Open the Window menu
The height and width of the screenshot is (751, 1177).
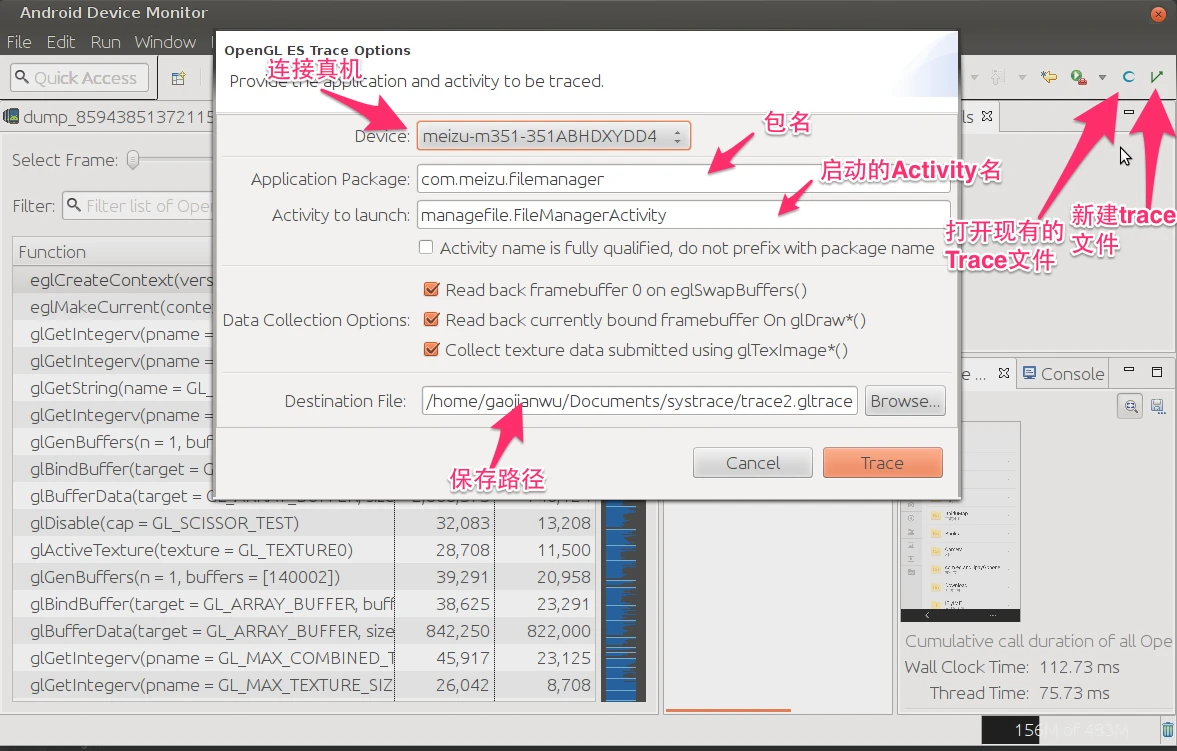point(165,42)
